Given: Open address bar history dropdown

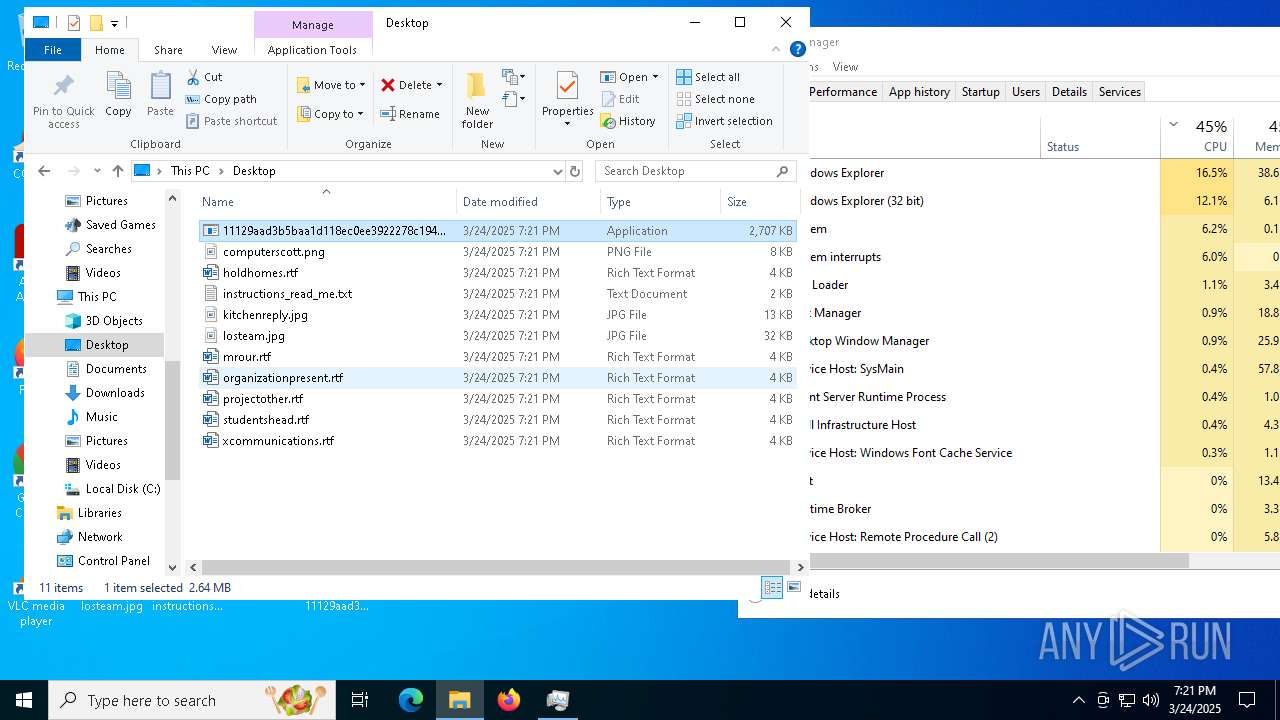Looking at the screenshot, I should pos(558,171).
